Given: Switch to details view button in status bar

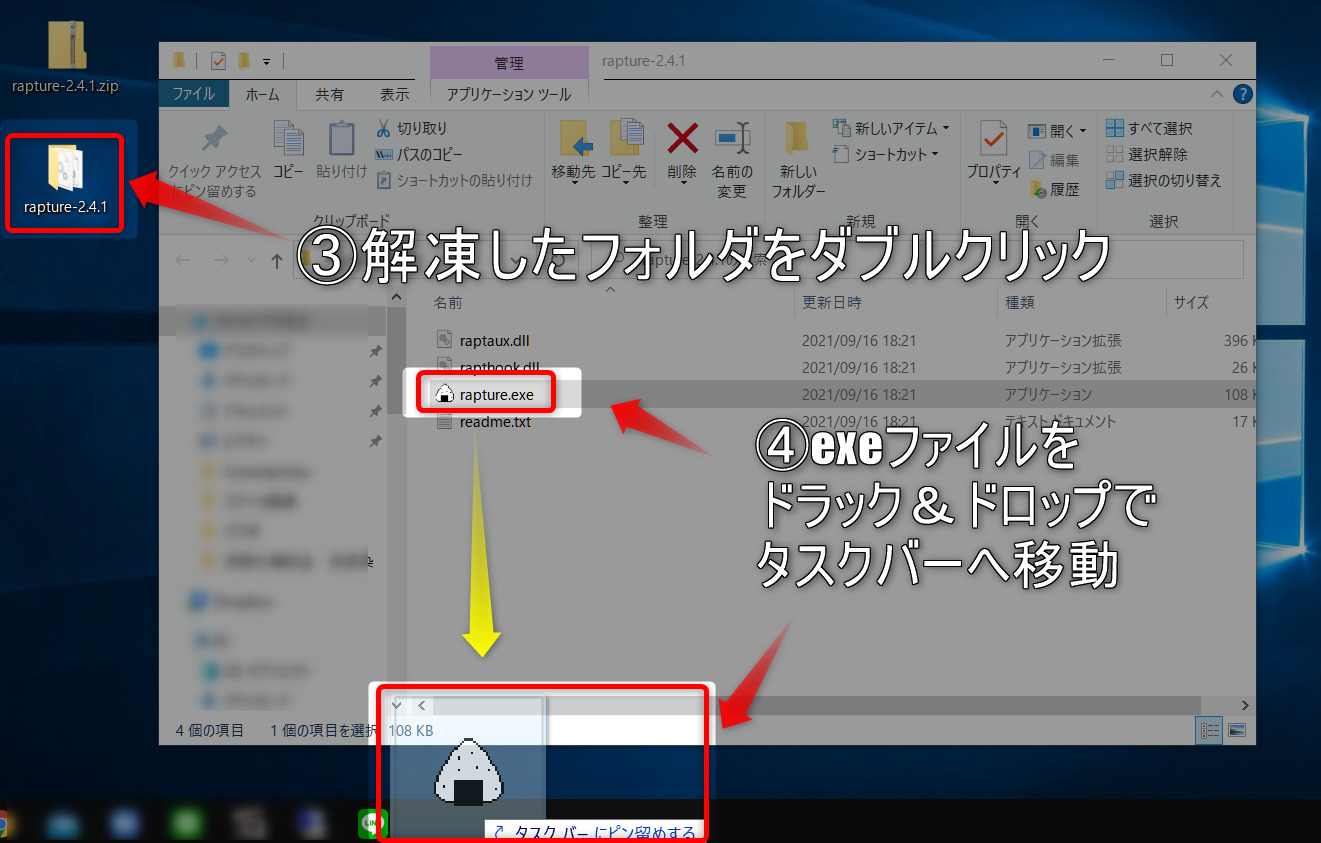Looking at the screenshot, I should coord(1210,731).
